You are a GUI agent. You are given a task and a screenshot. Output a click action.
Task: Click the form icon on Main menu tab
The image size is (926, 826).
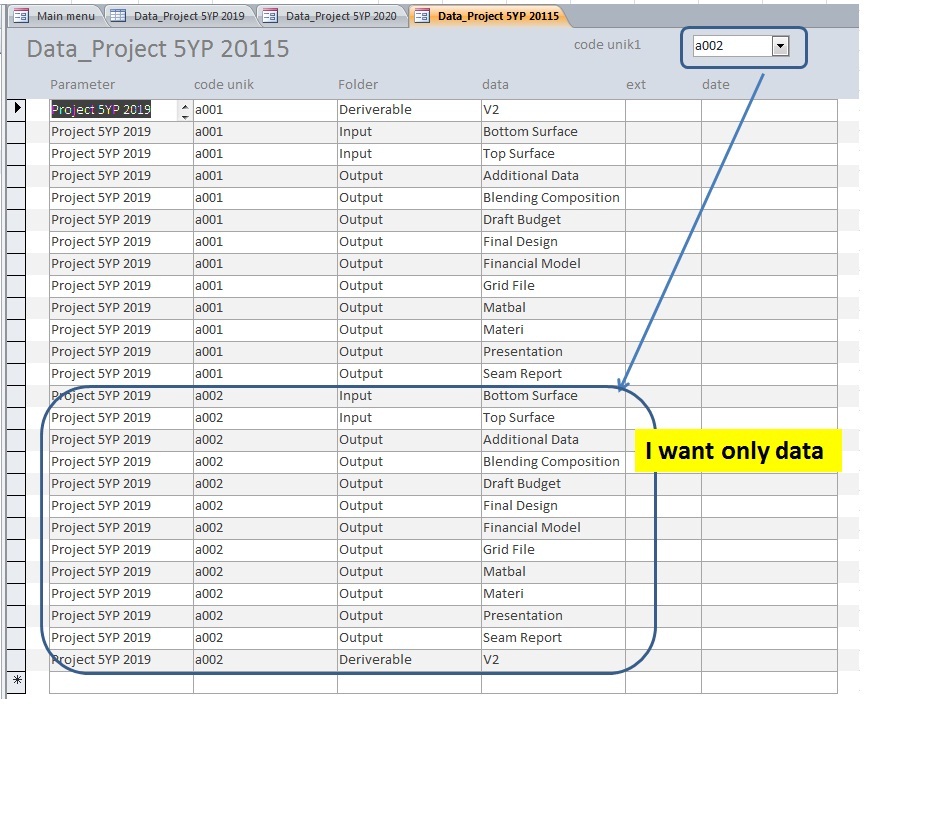click(21, 16)
